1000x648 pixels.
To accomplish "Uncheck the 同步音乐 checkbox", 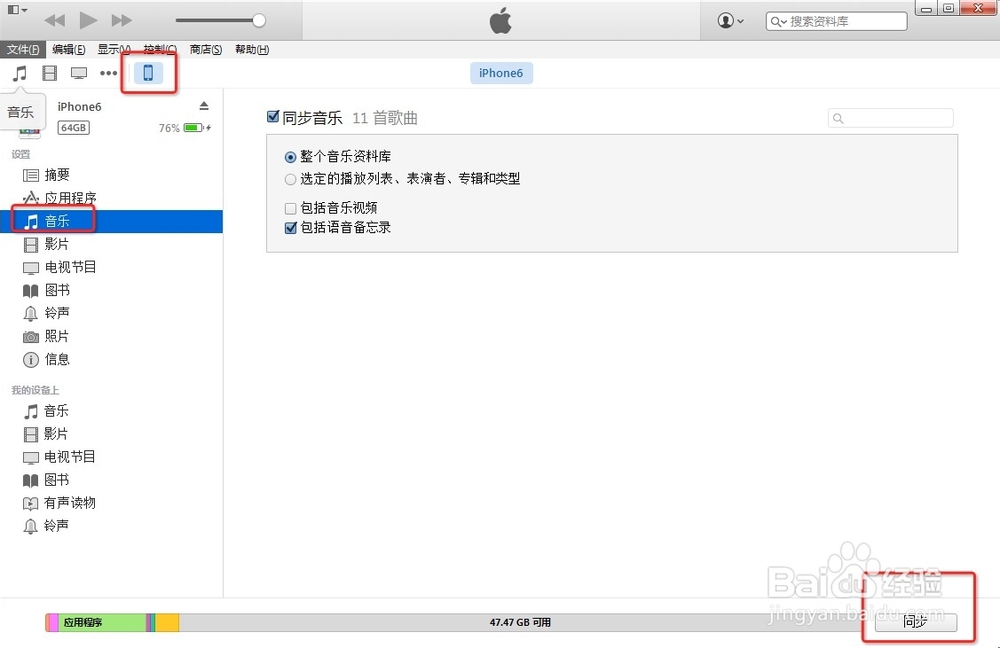I will pos(273,116).
